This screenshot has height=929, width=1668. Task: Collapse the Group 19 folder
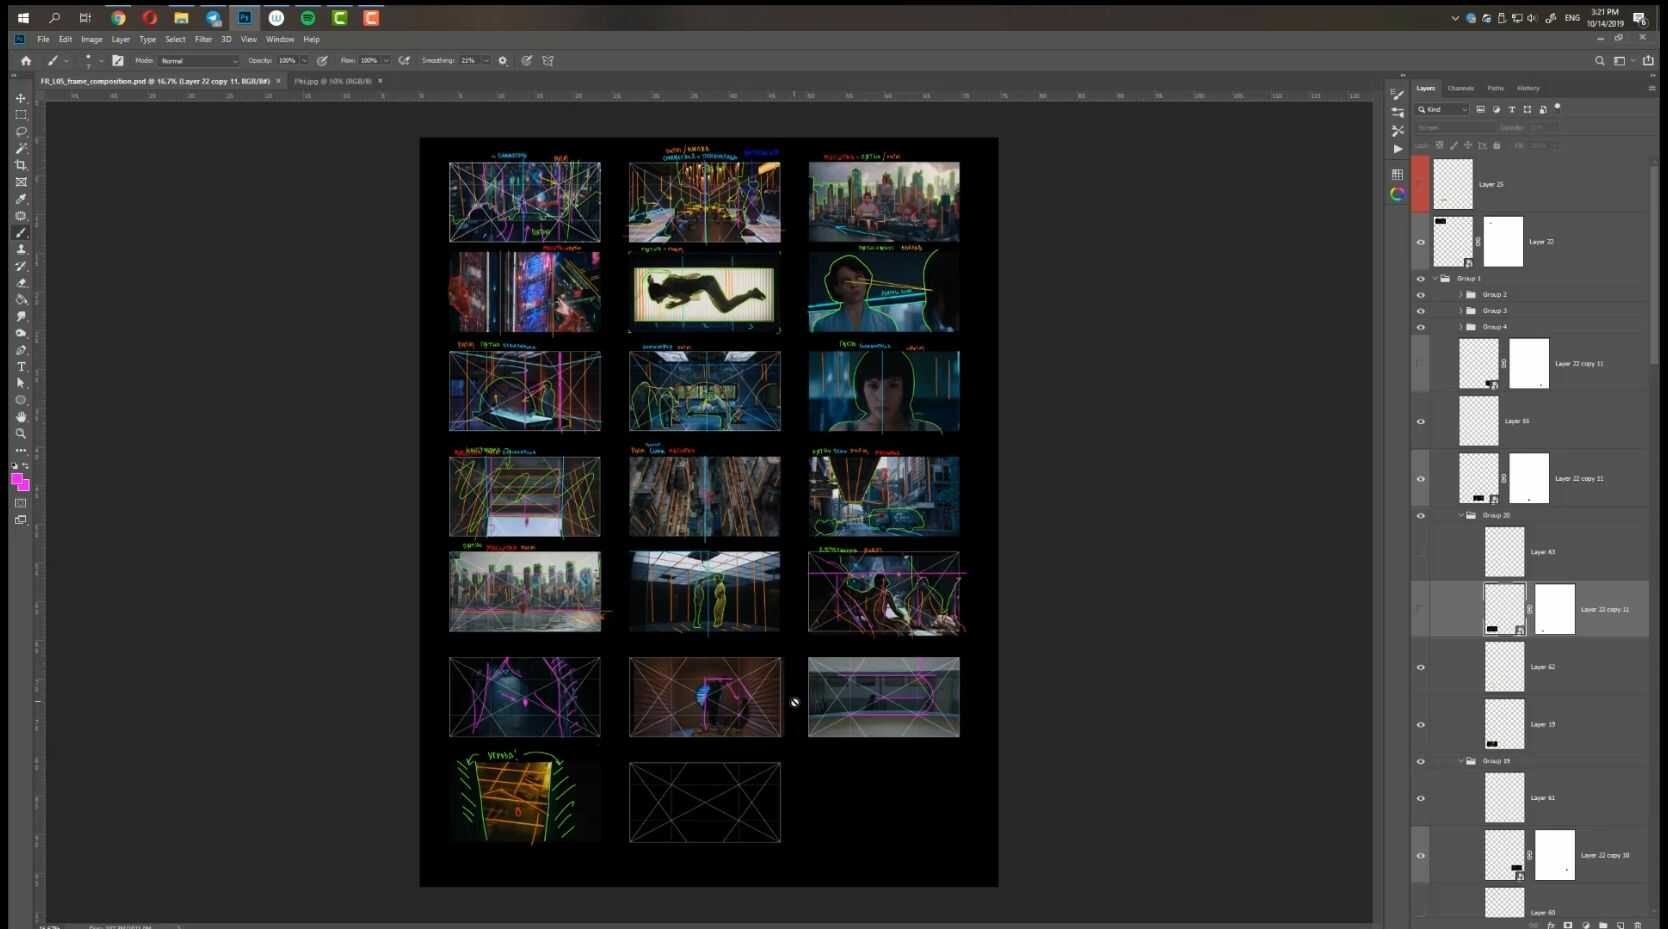point(1460,761)
